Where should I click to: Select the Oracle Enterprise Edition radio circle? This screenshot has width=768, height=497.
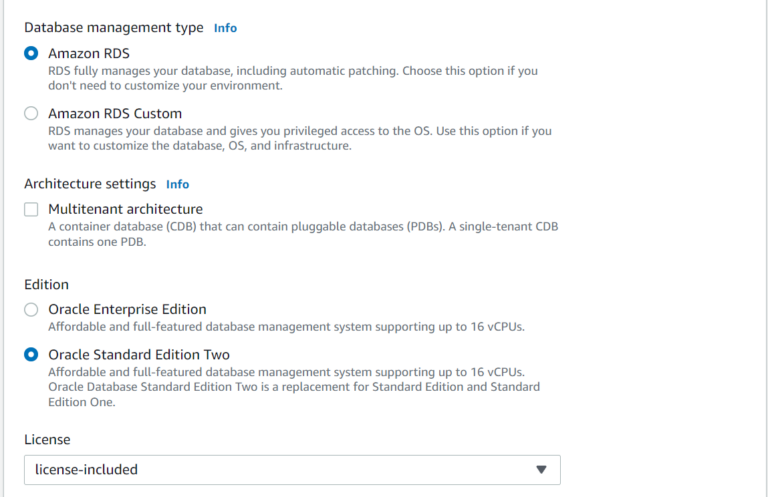(x=31, y=310)
